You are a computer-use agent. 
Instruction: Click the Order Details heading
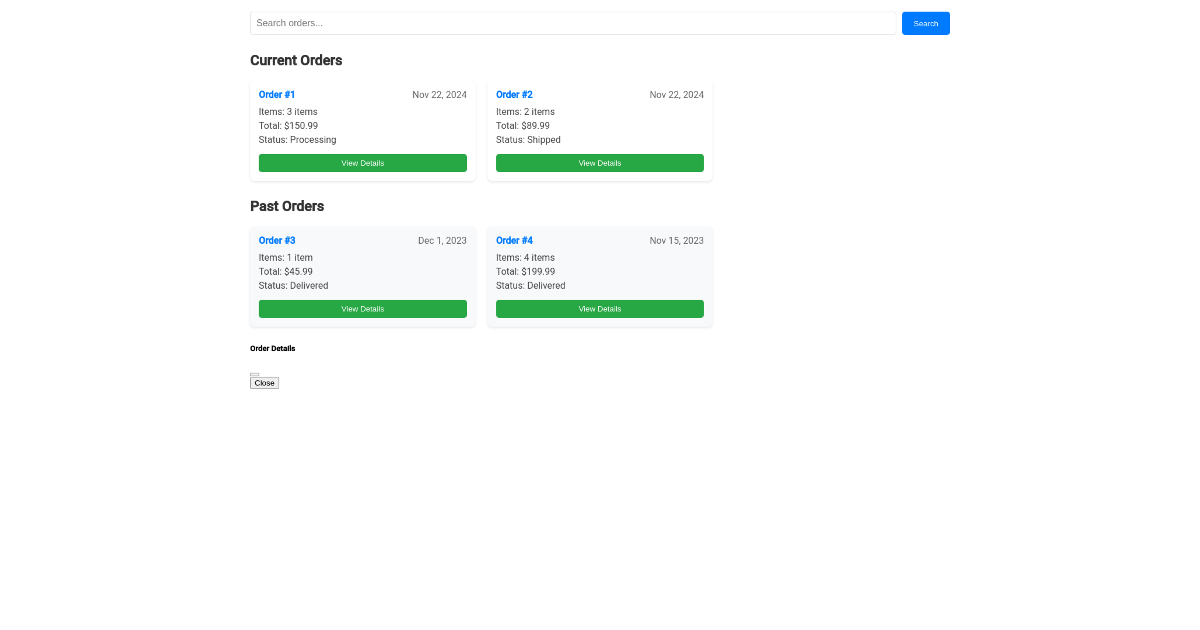272,348
